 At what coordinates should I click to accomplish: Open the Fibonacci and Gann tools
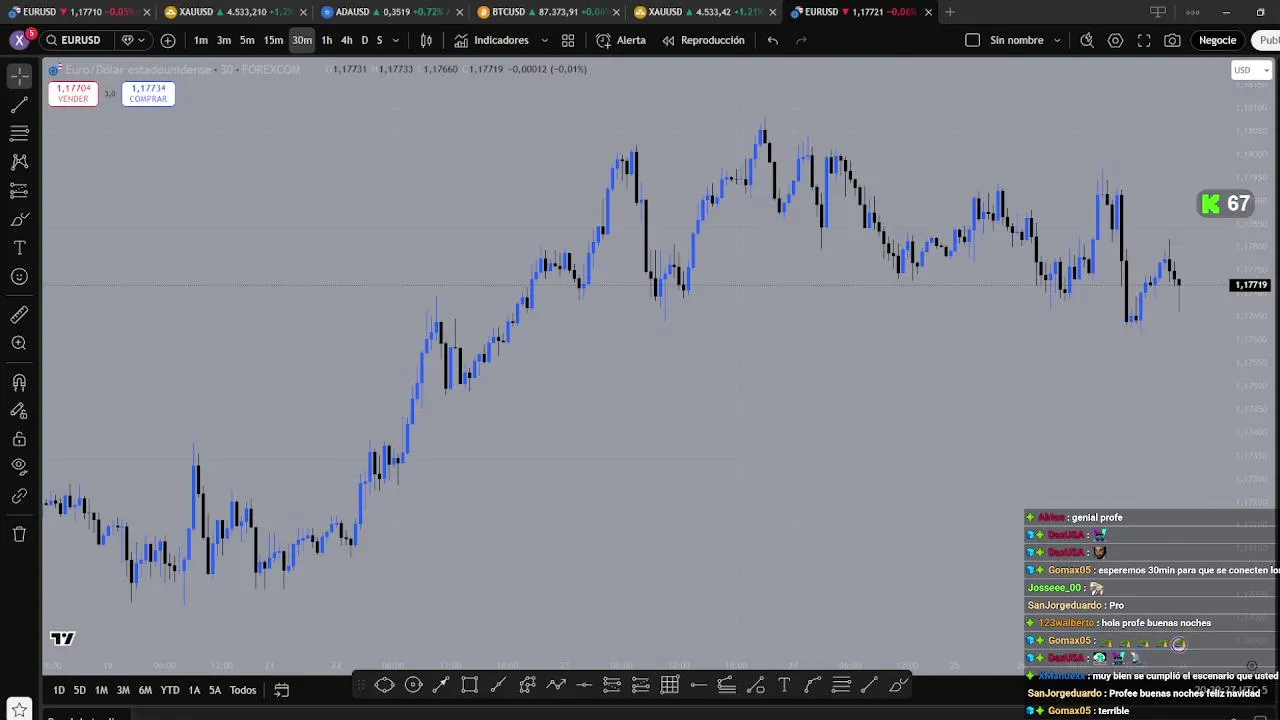(x=19, y=133)
